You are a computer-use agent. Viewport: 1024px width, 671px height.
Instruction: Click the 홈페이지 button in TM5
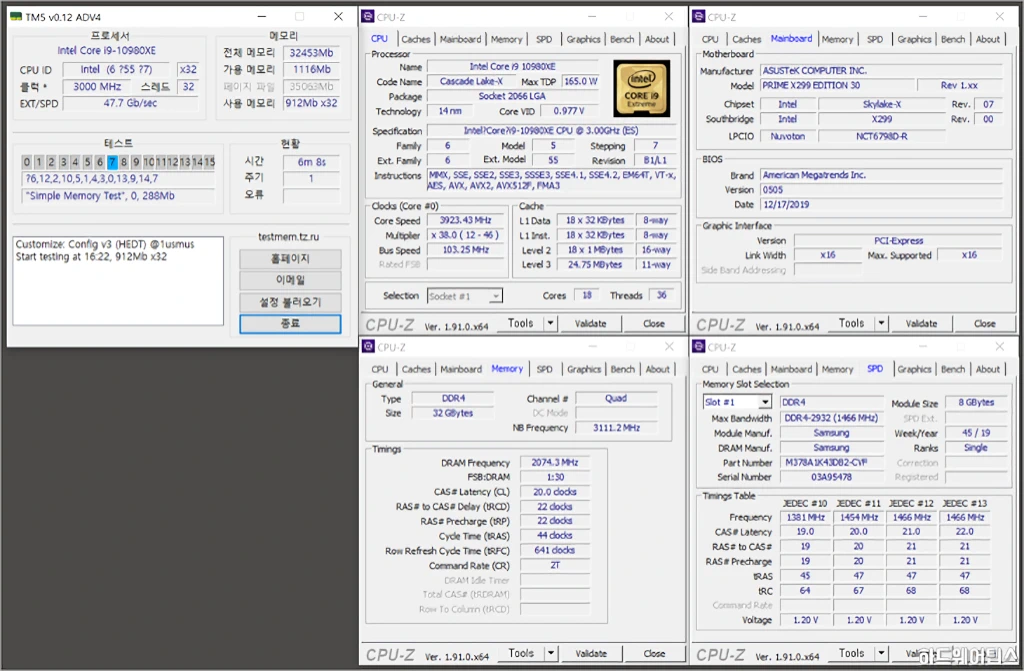coord(290,259)
